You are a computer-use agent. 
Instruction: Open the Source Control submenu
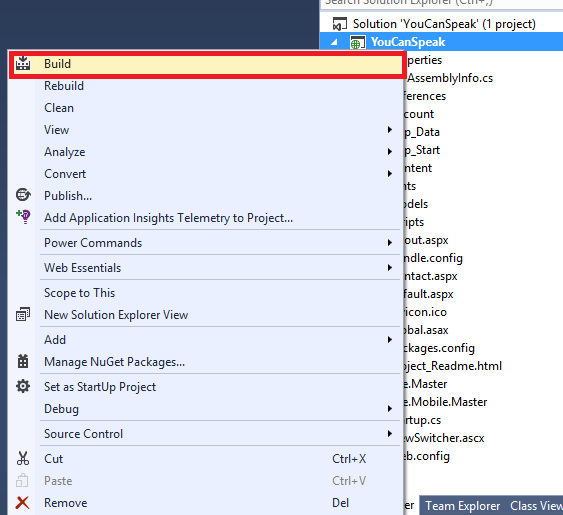[x=205, y=433]
